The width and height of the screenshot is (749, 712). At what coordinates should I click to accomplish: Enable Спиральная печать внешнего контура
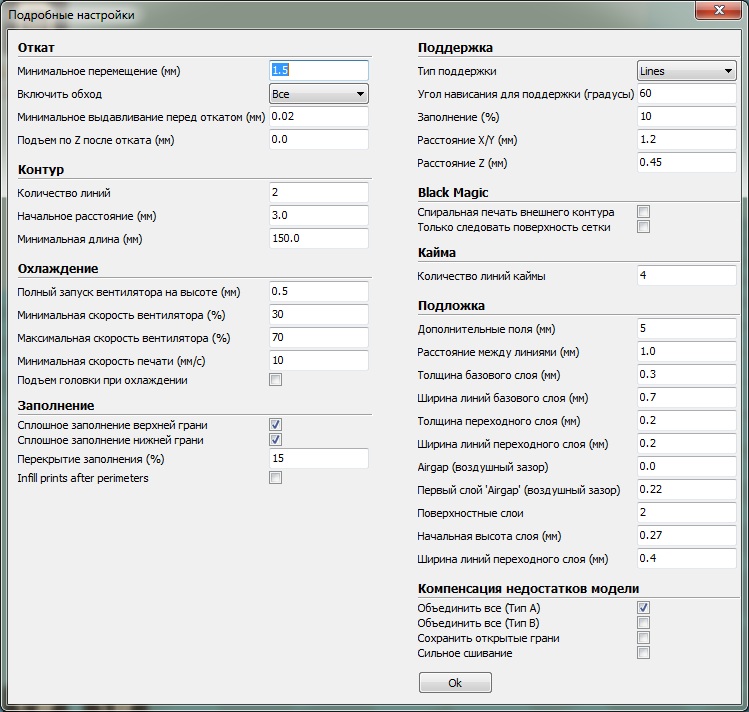(x=643, y=212)
